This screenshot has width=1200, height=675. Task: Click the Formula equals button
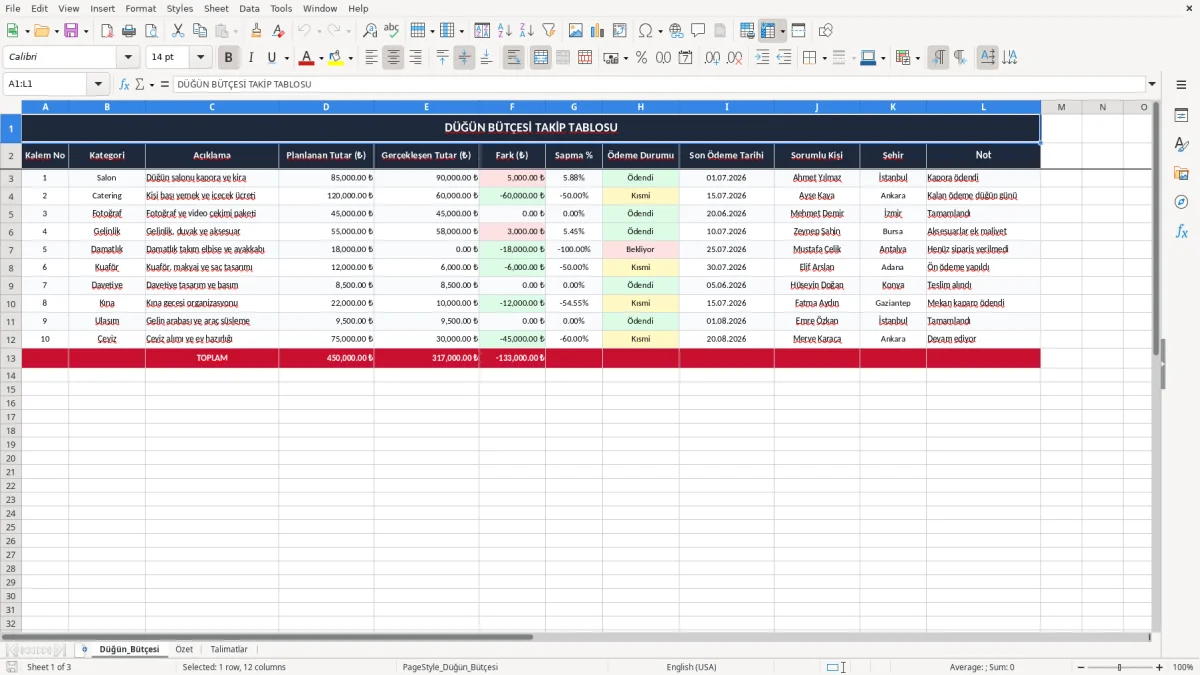click(165, 85)
